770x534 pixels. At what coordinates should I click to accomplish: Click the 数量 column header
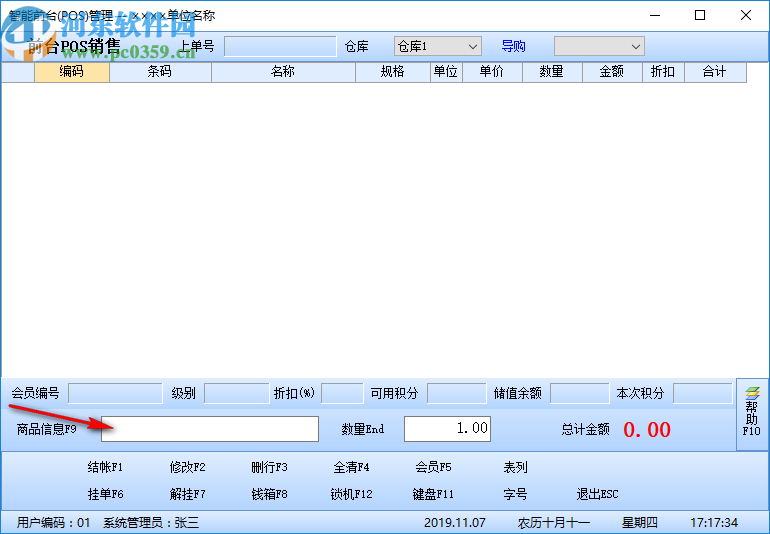[552, 72]
